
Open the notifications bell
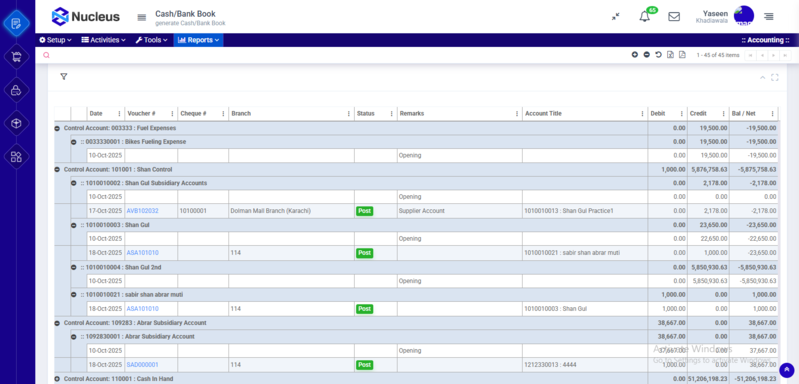pos(645,17)
